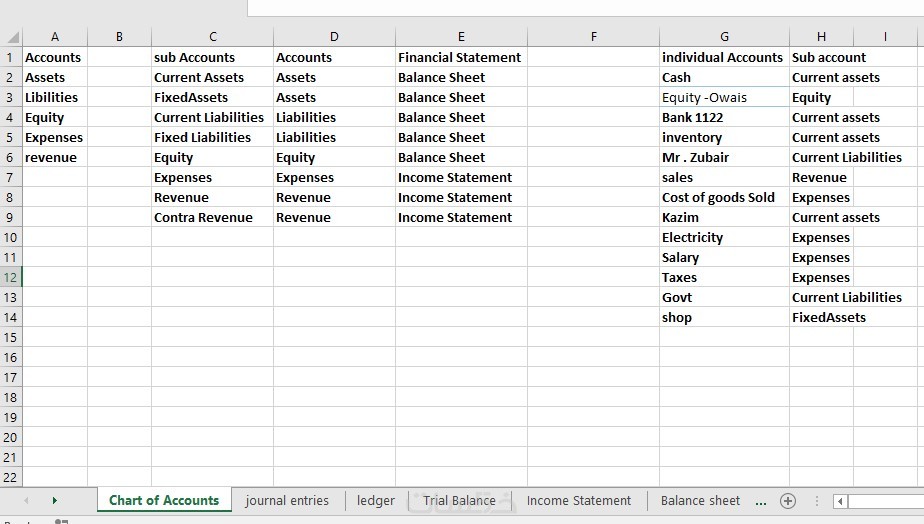This screenshot has width=924, height=524.
Task: Add a new sheet with plus icon
Action: click(x=788, y=501)
